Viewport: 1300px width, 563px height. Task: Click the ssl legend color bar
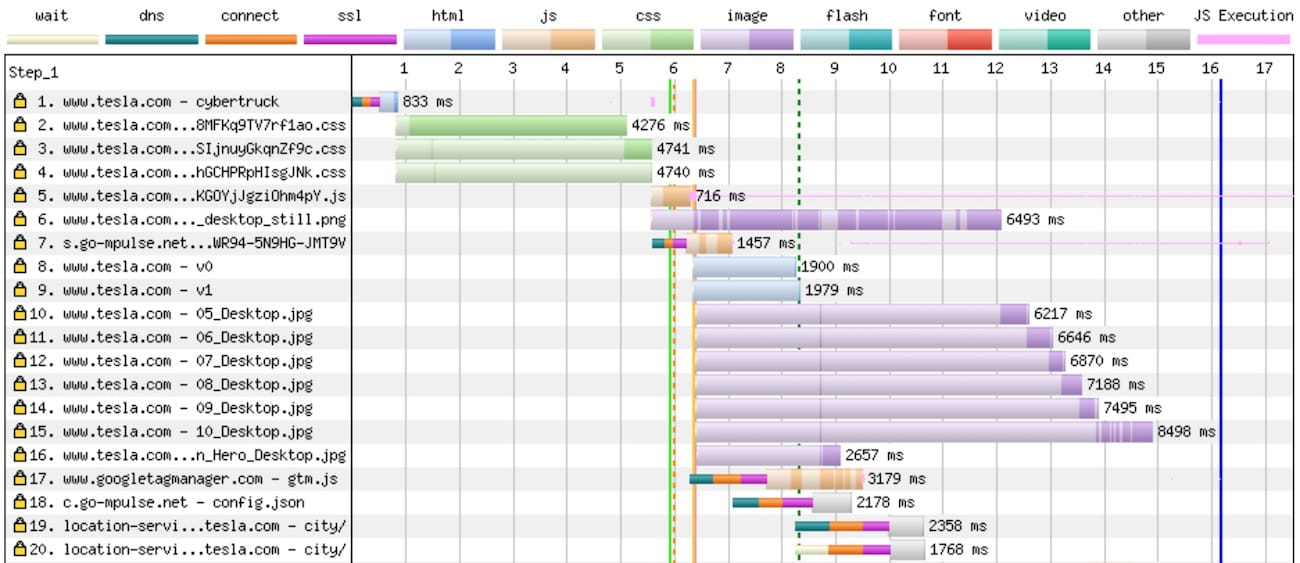tap(350, 40)
